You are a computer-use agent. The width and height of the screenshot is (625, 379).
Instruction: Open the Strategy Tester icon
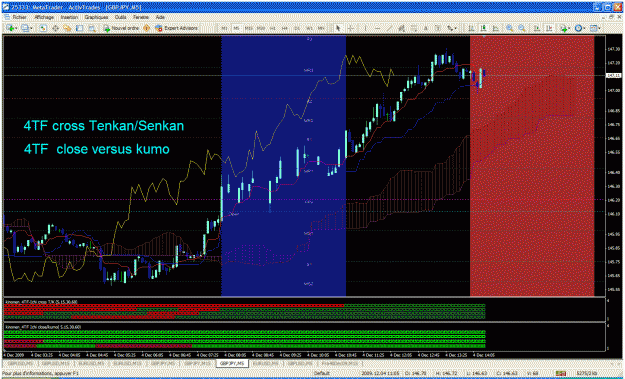[92, 28]
